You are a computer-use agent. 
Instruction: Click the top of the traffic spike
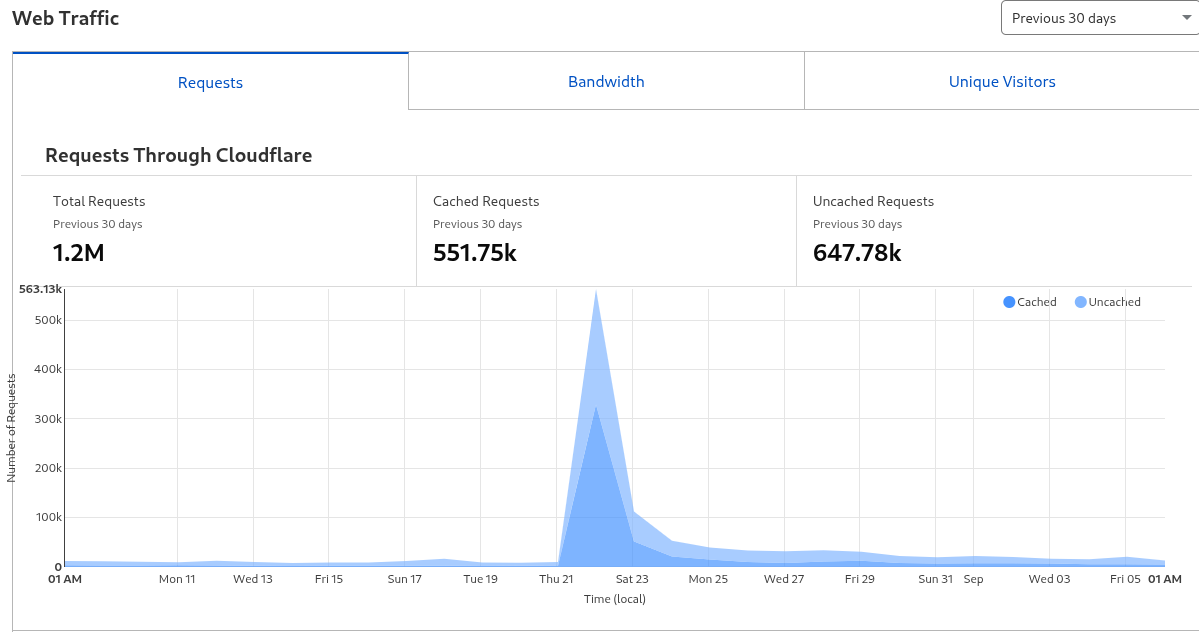(596, 293)
